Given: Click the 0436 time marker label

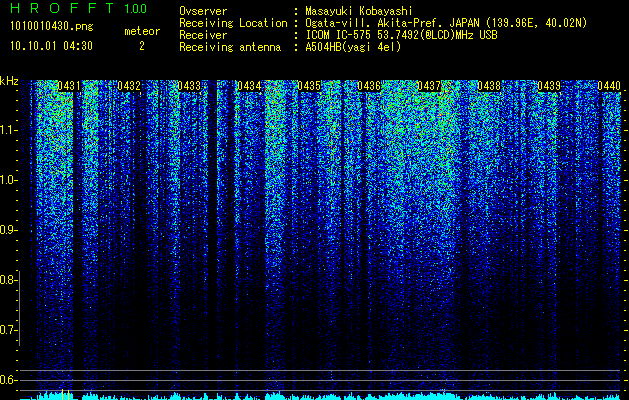Looking at the screenshot, I should (369, 86).
